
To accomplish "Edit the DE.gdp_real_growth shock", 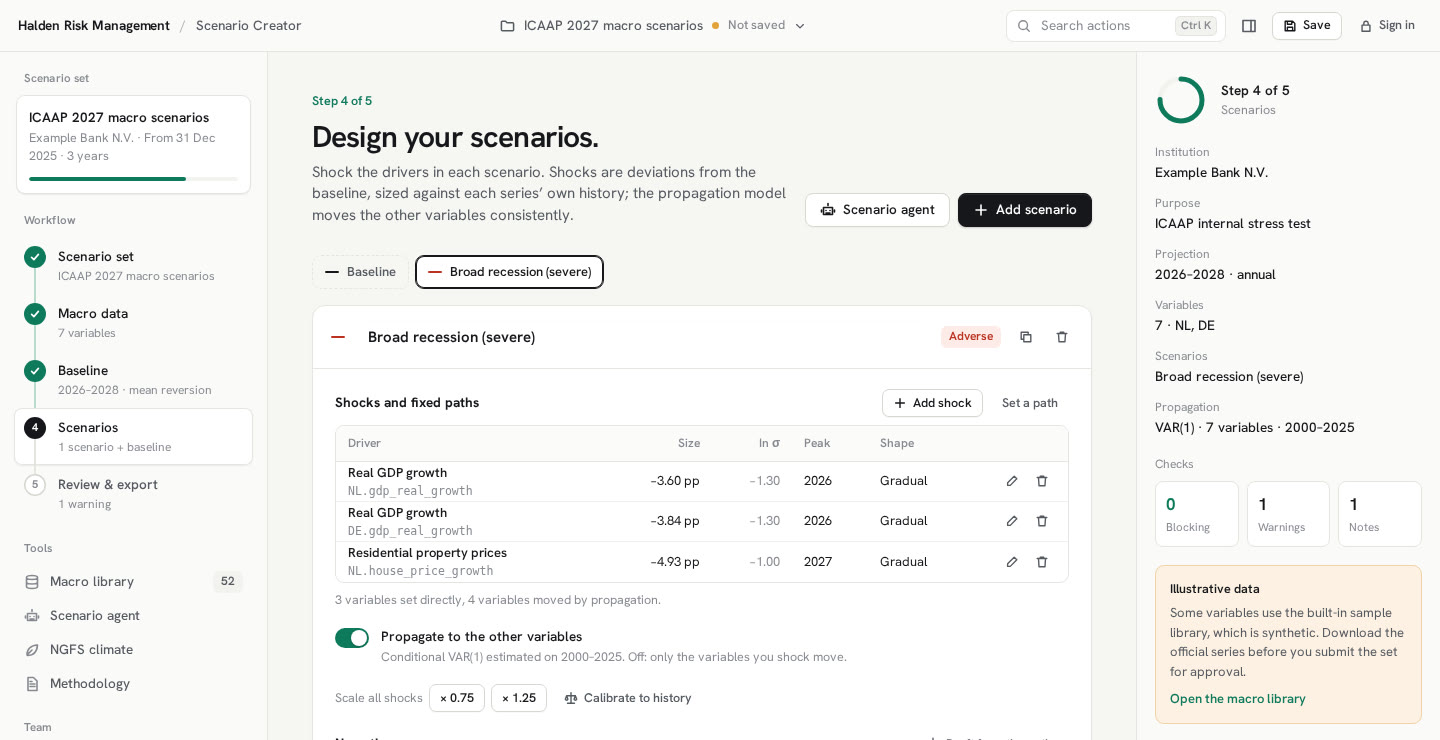I will pos(1012,521).
